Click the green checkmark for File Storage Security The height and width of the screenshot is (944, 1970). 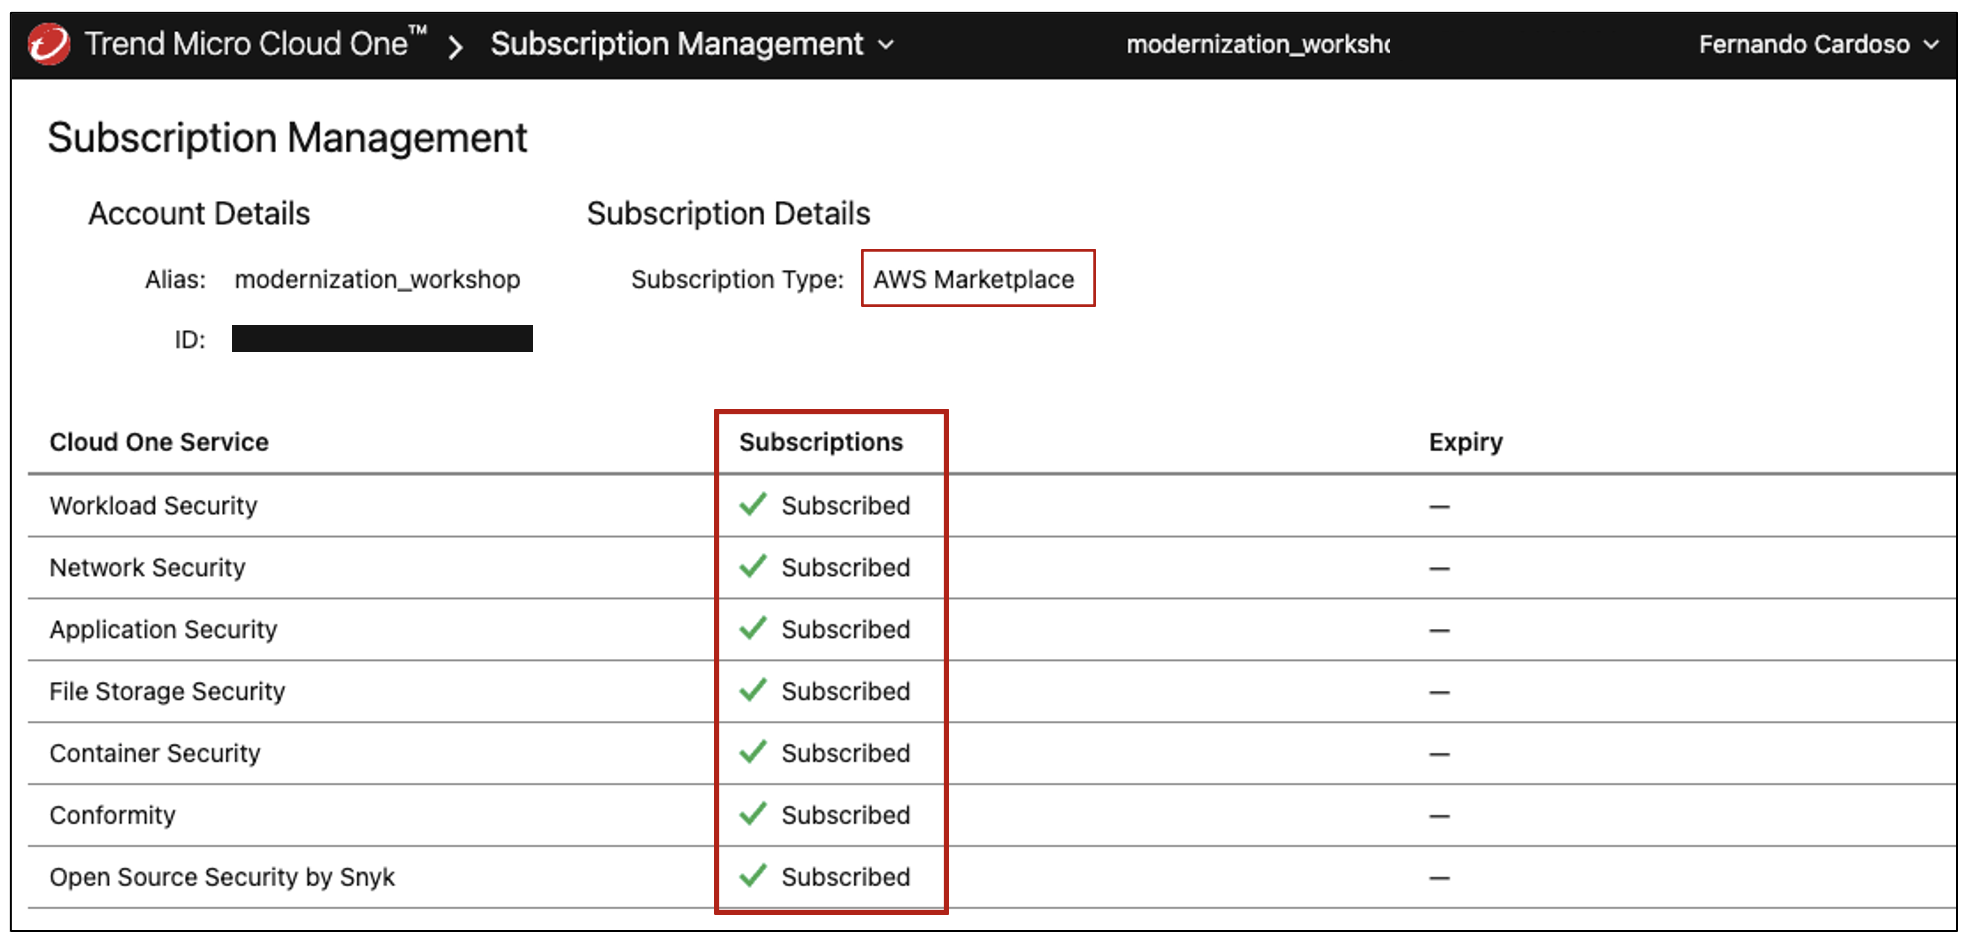[x=753, y=690]
